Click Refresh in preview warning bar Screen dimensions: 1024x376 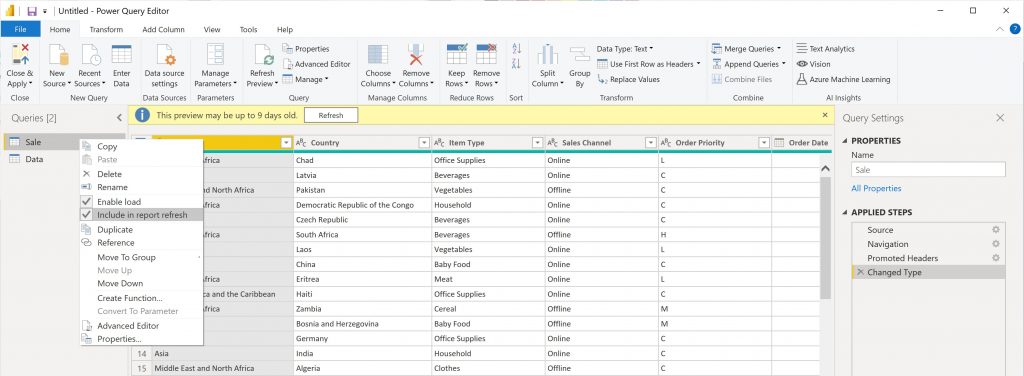(x=331, y=116)
